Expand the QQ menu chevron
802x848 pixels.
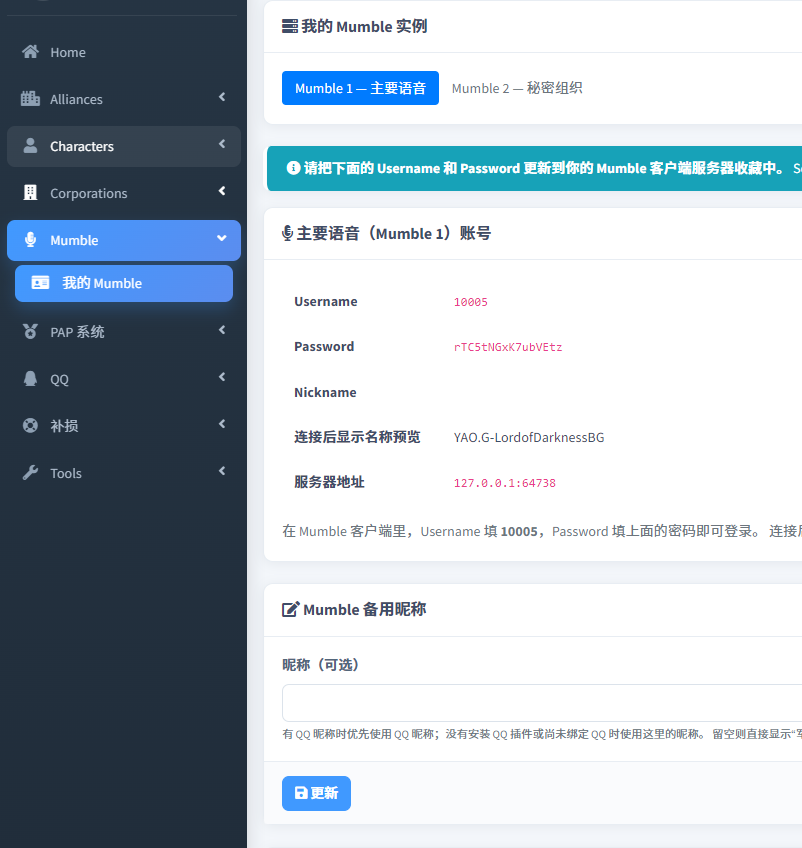coord(222,377)
